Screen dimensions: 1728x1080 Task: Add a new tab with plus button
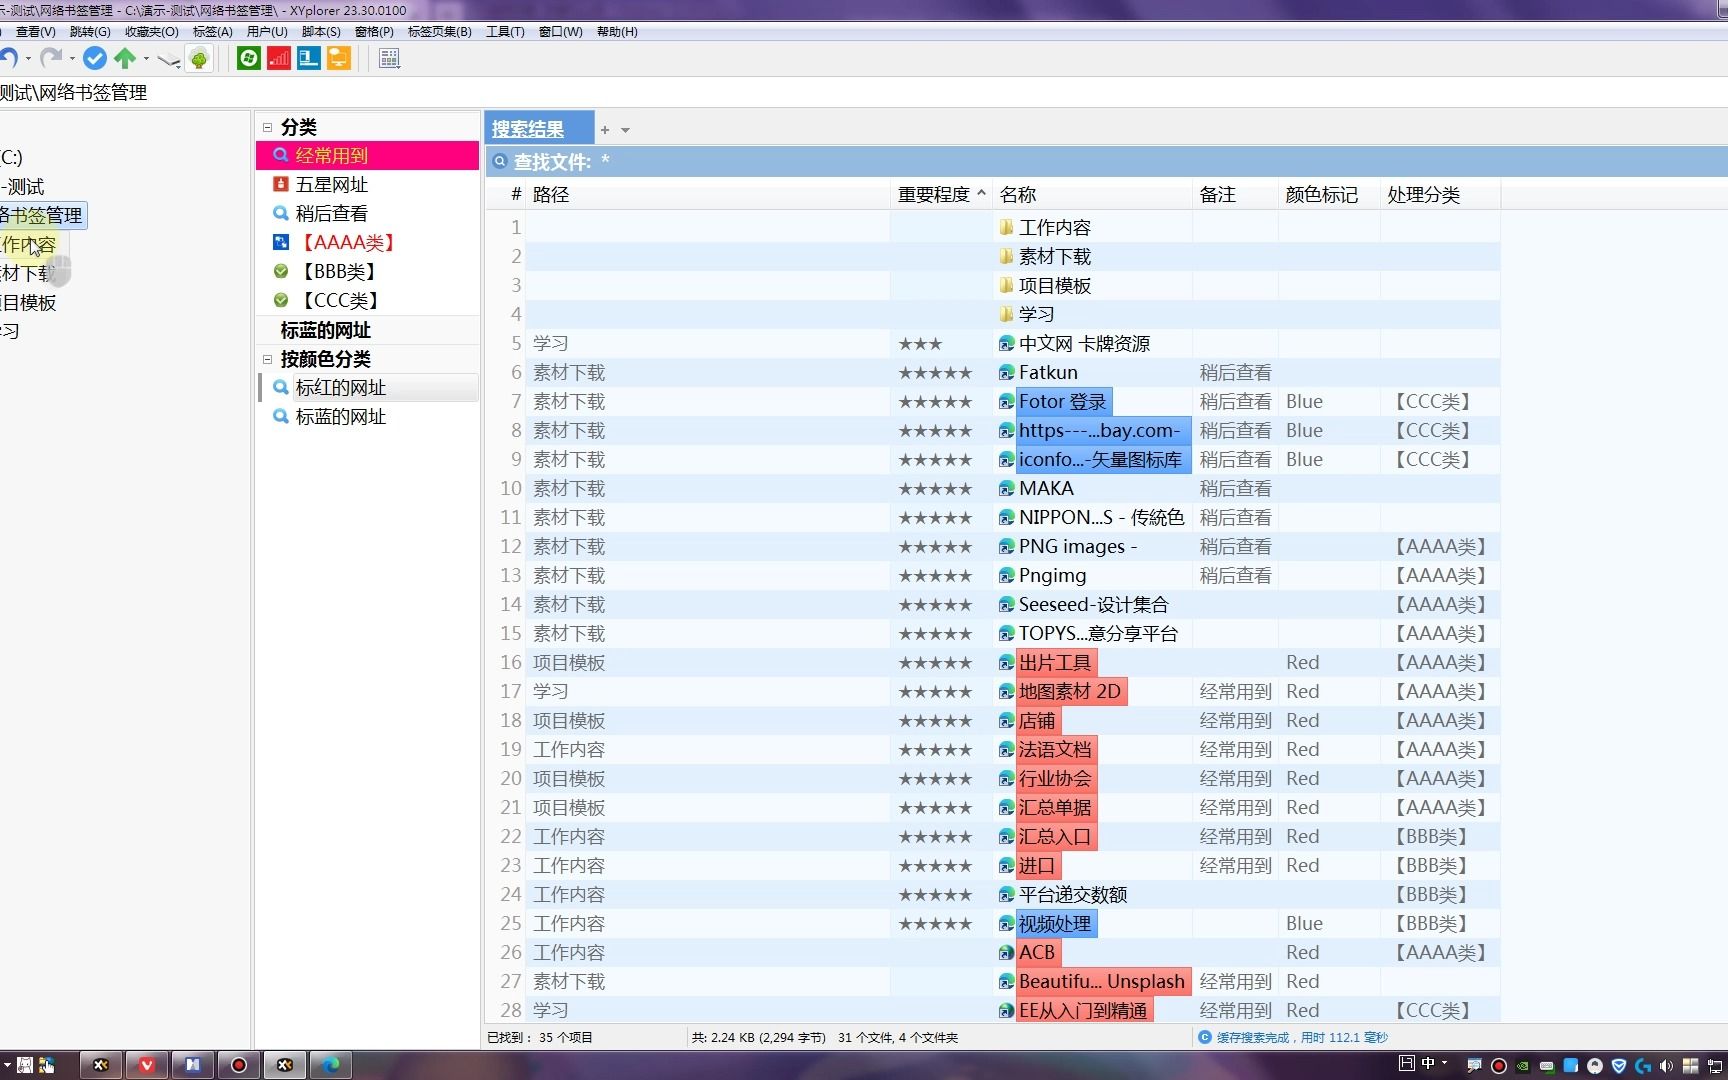pos(604,130)
